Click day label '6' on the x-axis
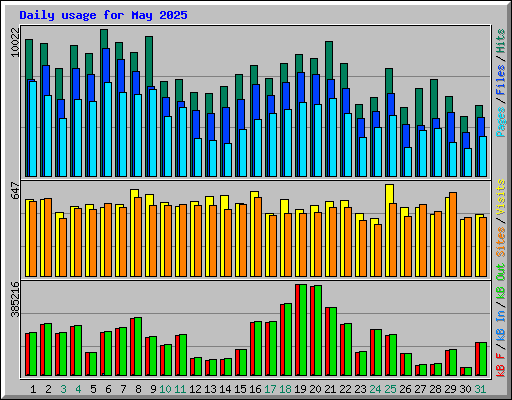Viewport: 512px width, 400px height. 108,389
